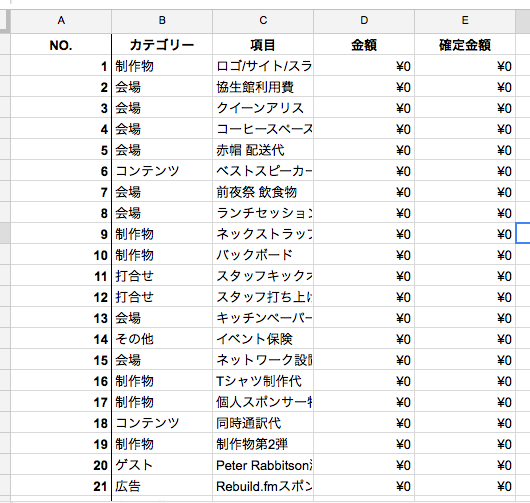Select the 協生館利用費 cell

(263, 87)
